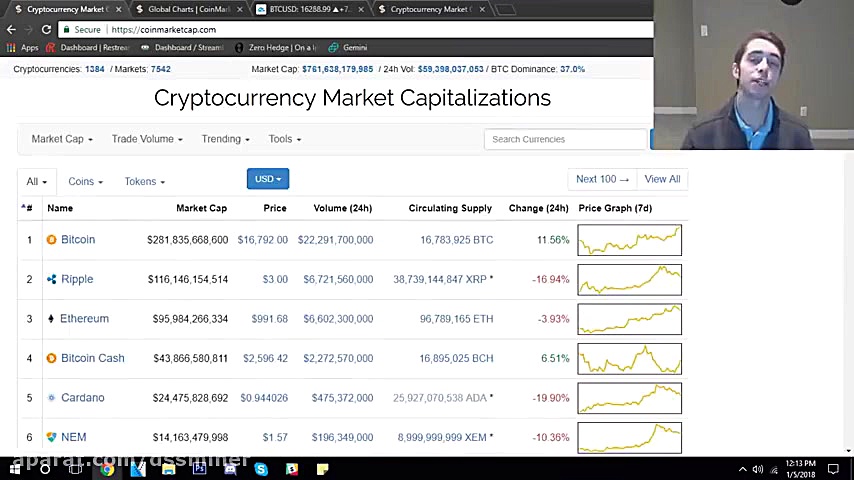Open the Ethereum name link
Viewport: 854px width, 480px height.
click(84, 319)
